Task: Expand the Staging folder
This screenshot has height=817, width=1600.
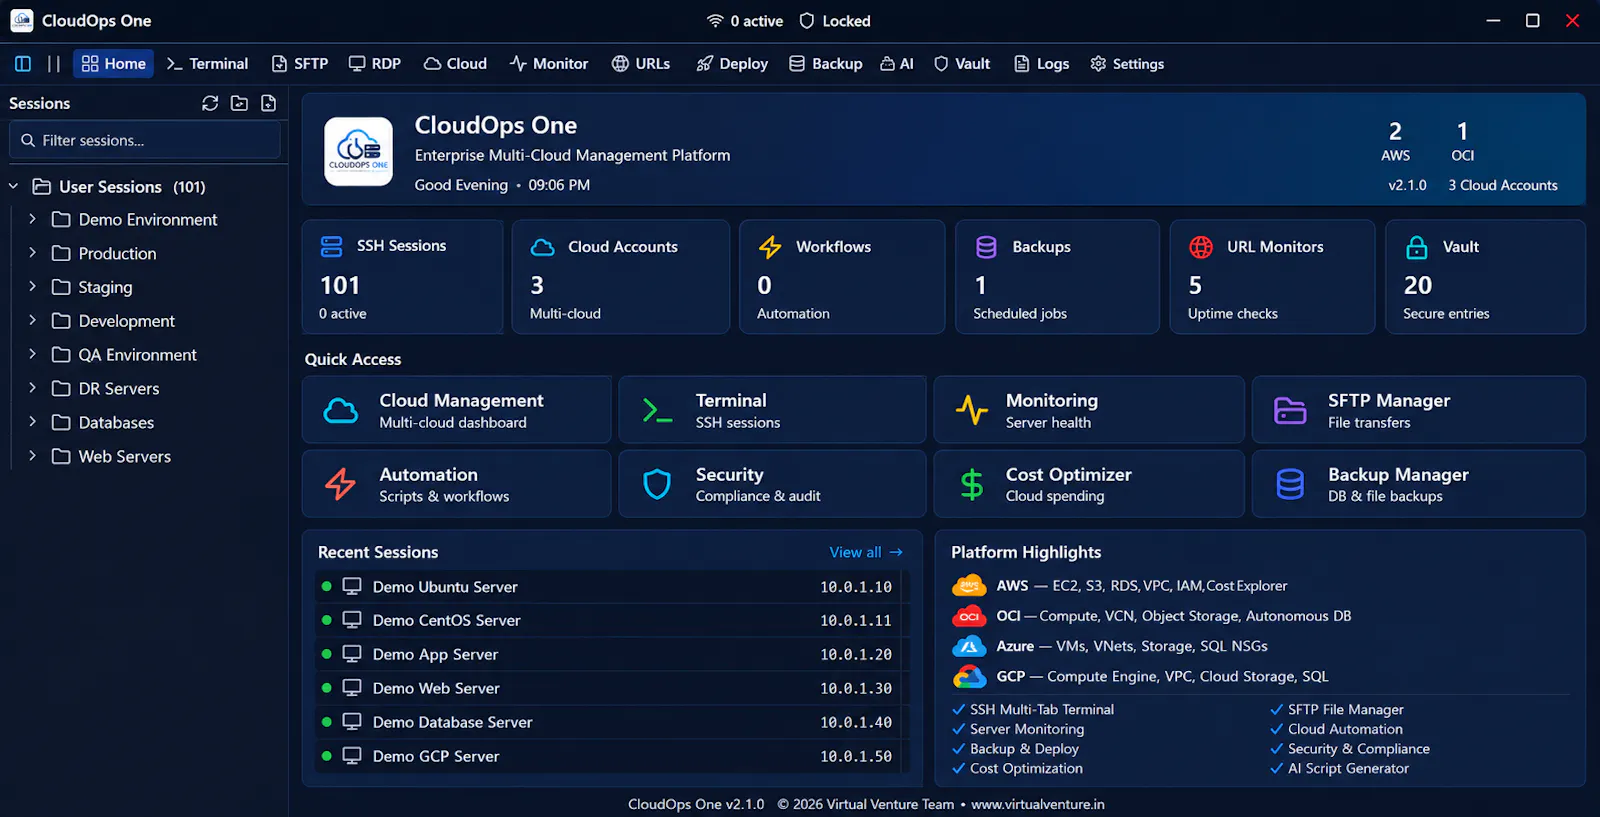Action: [33, 286]
